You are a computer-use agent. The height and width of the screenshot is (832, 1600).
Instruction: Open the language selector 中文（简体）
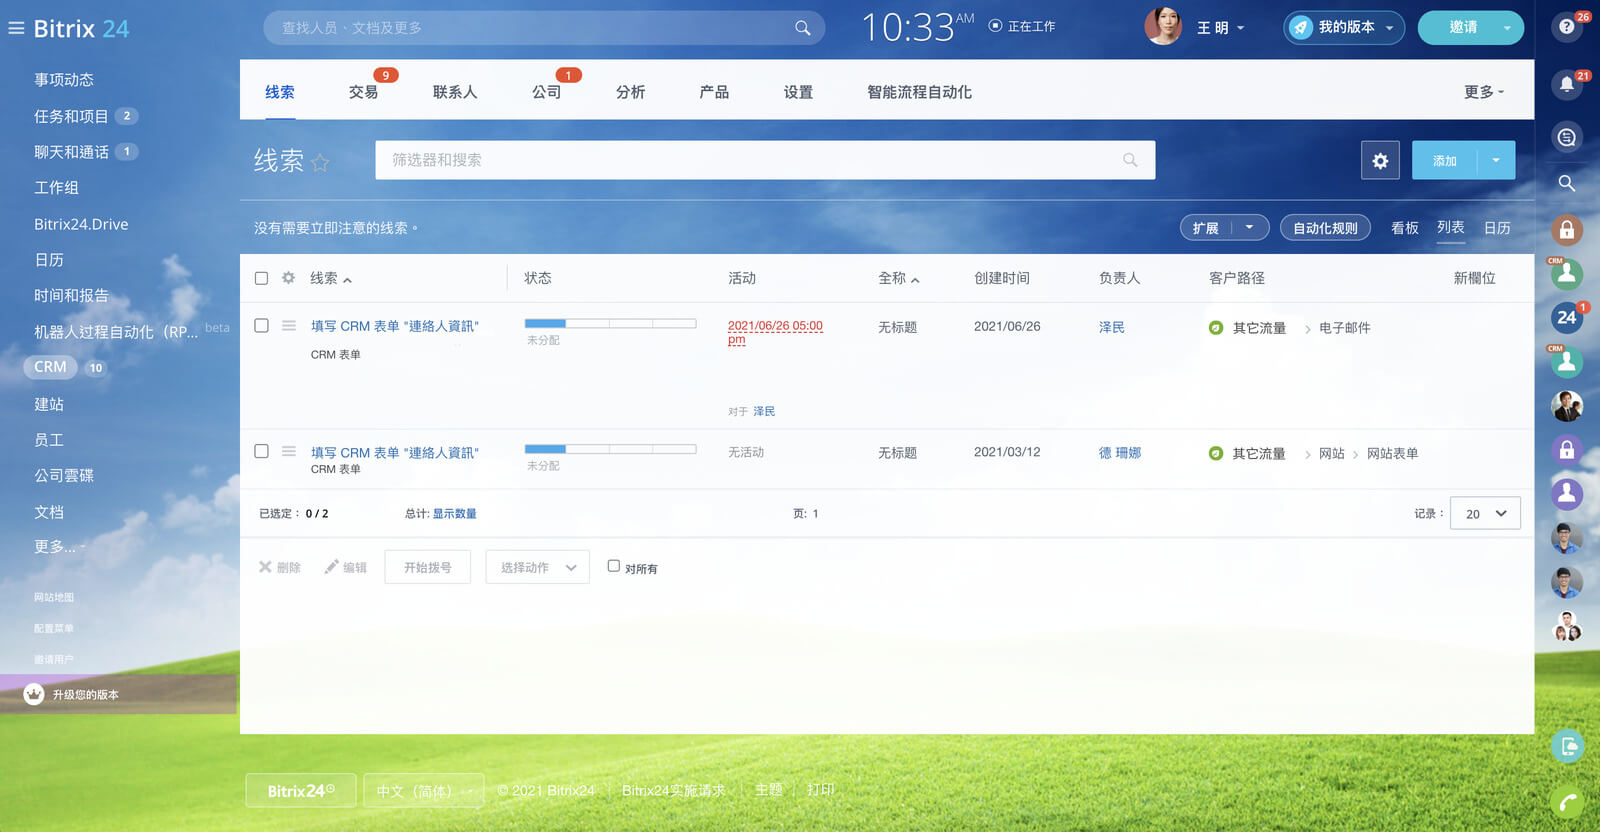[x=424, y=790]
